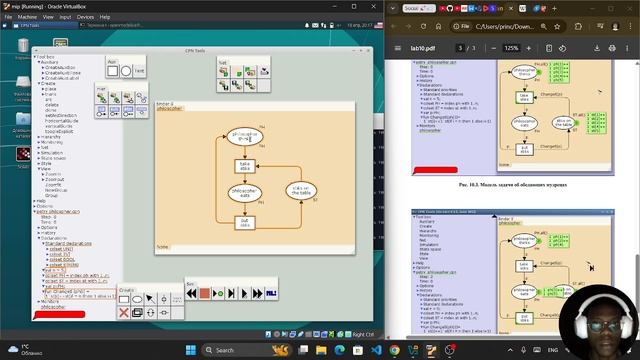Image resolution: width=640 pixels, height=360 pixels.
Task: Expand the State space tree node
Action: (x=39, y=158)
